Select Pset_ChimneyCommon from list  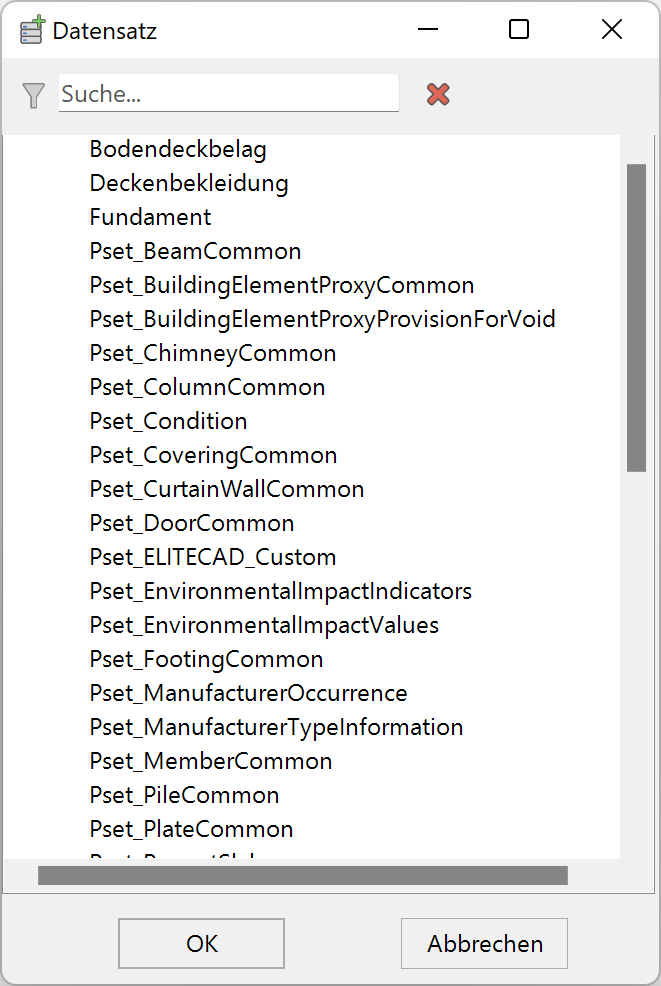click(213, 353)
